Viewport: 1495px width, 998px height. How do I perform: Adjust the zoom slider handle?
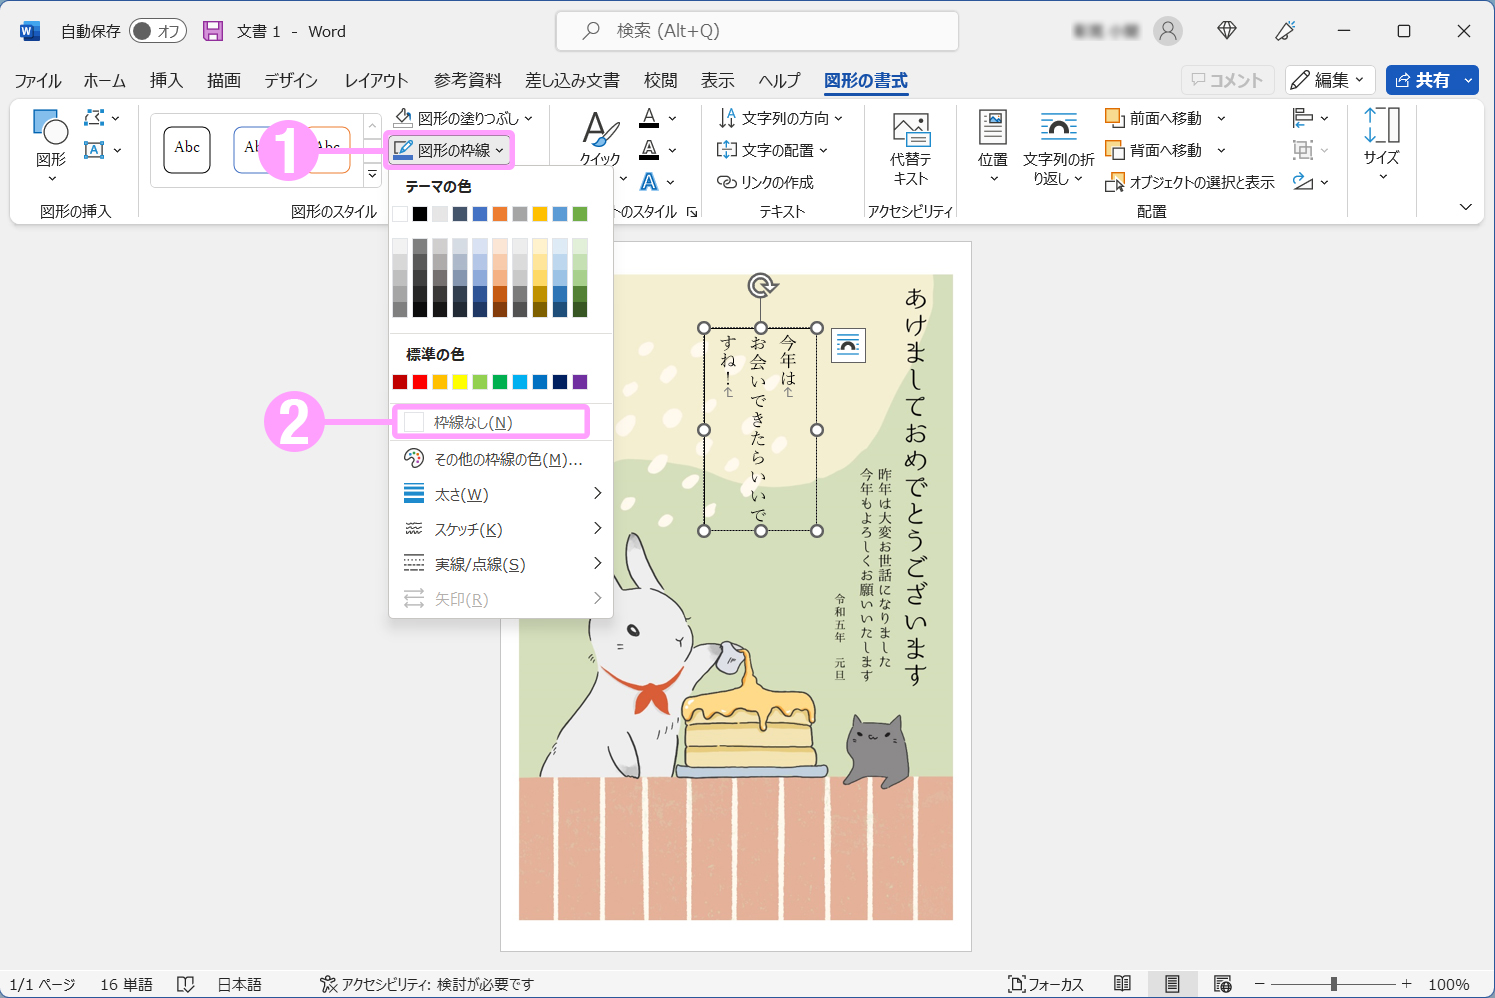click(1333, 984)
